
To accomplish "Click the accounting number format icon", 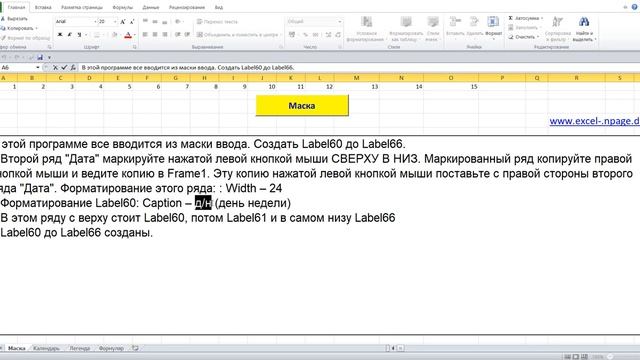I will point(292,35).
